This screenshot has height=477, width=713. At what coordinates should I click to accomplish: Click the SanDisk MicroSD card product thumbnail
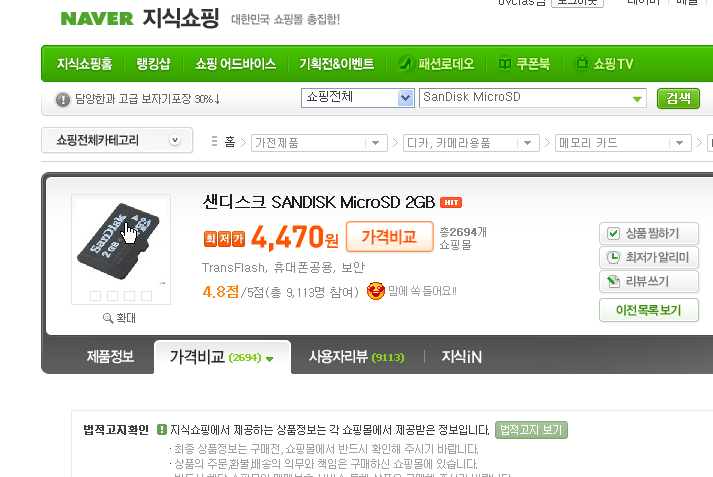click(x=119, y=241)
